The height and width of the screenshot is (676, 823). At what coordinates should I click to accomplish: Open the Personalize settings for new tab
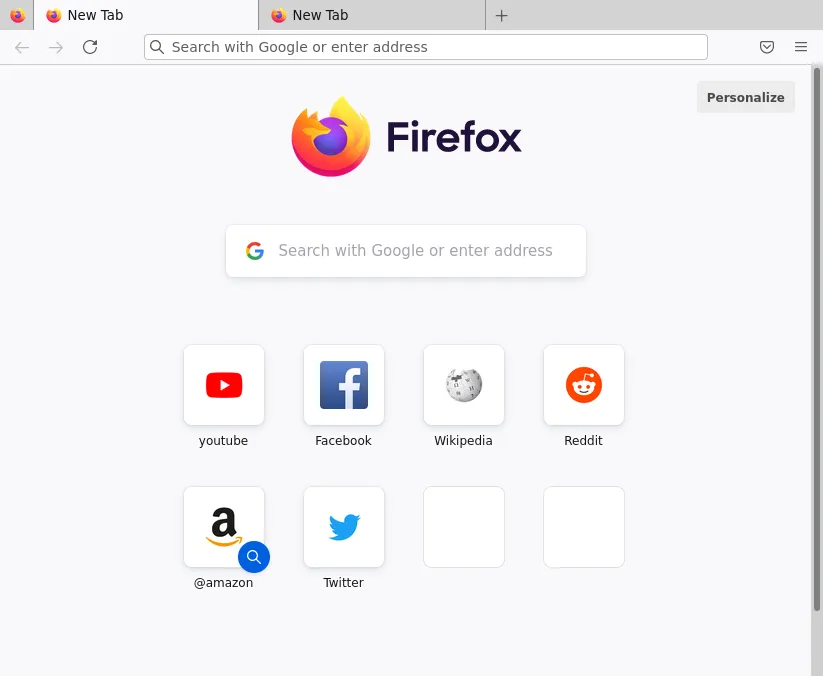pos(745,97)
